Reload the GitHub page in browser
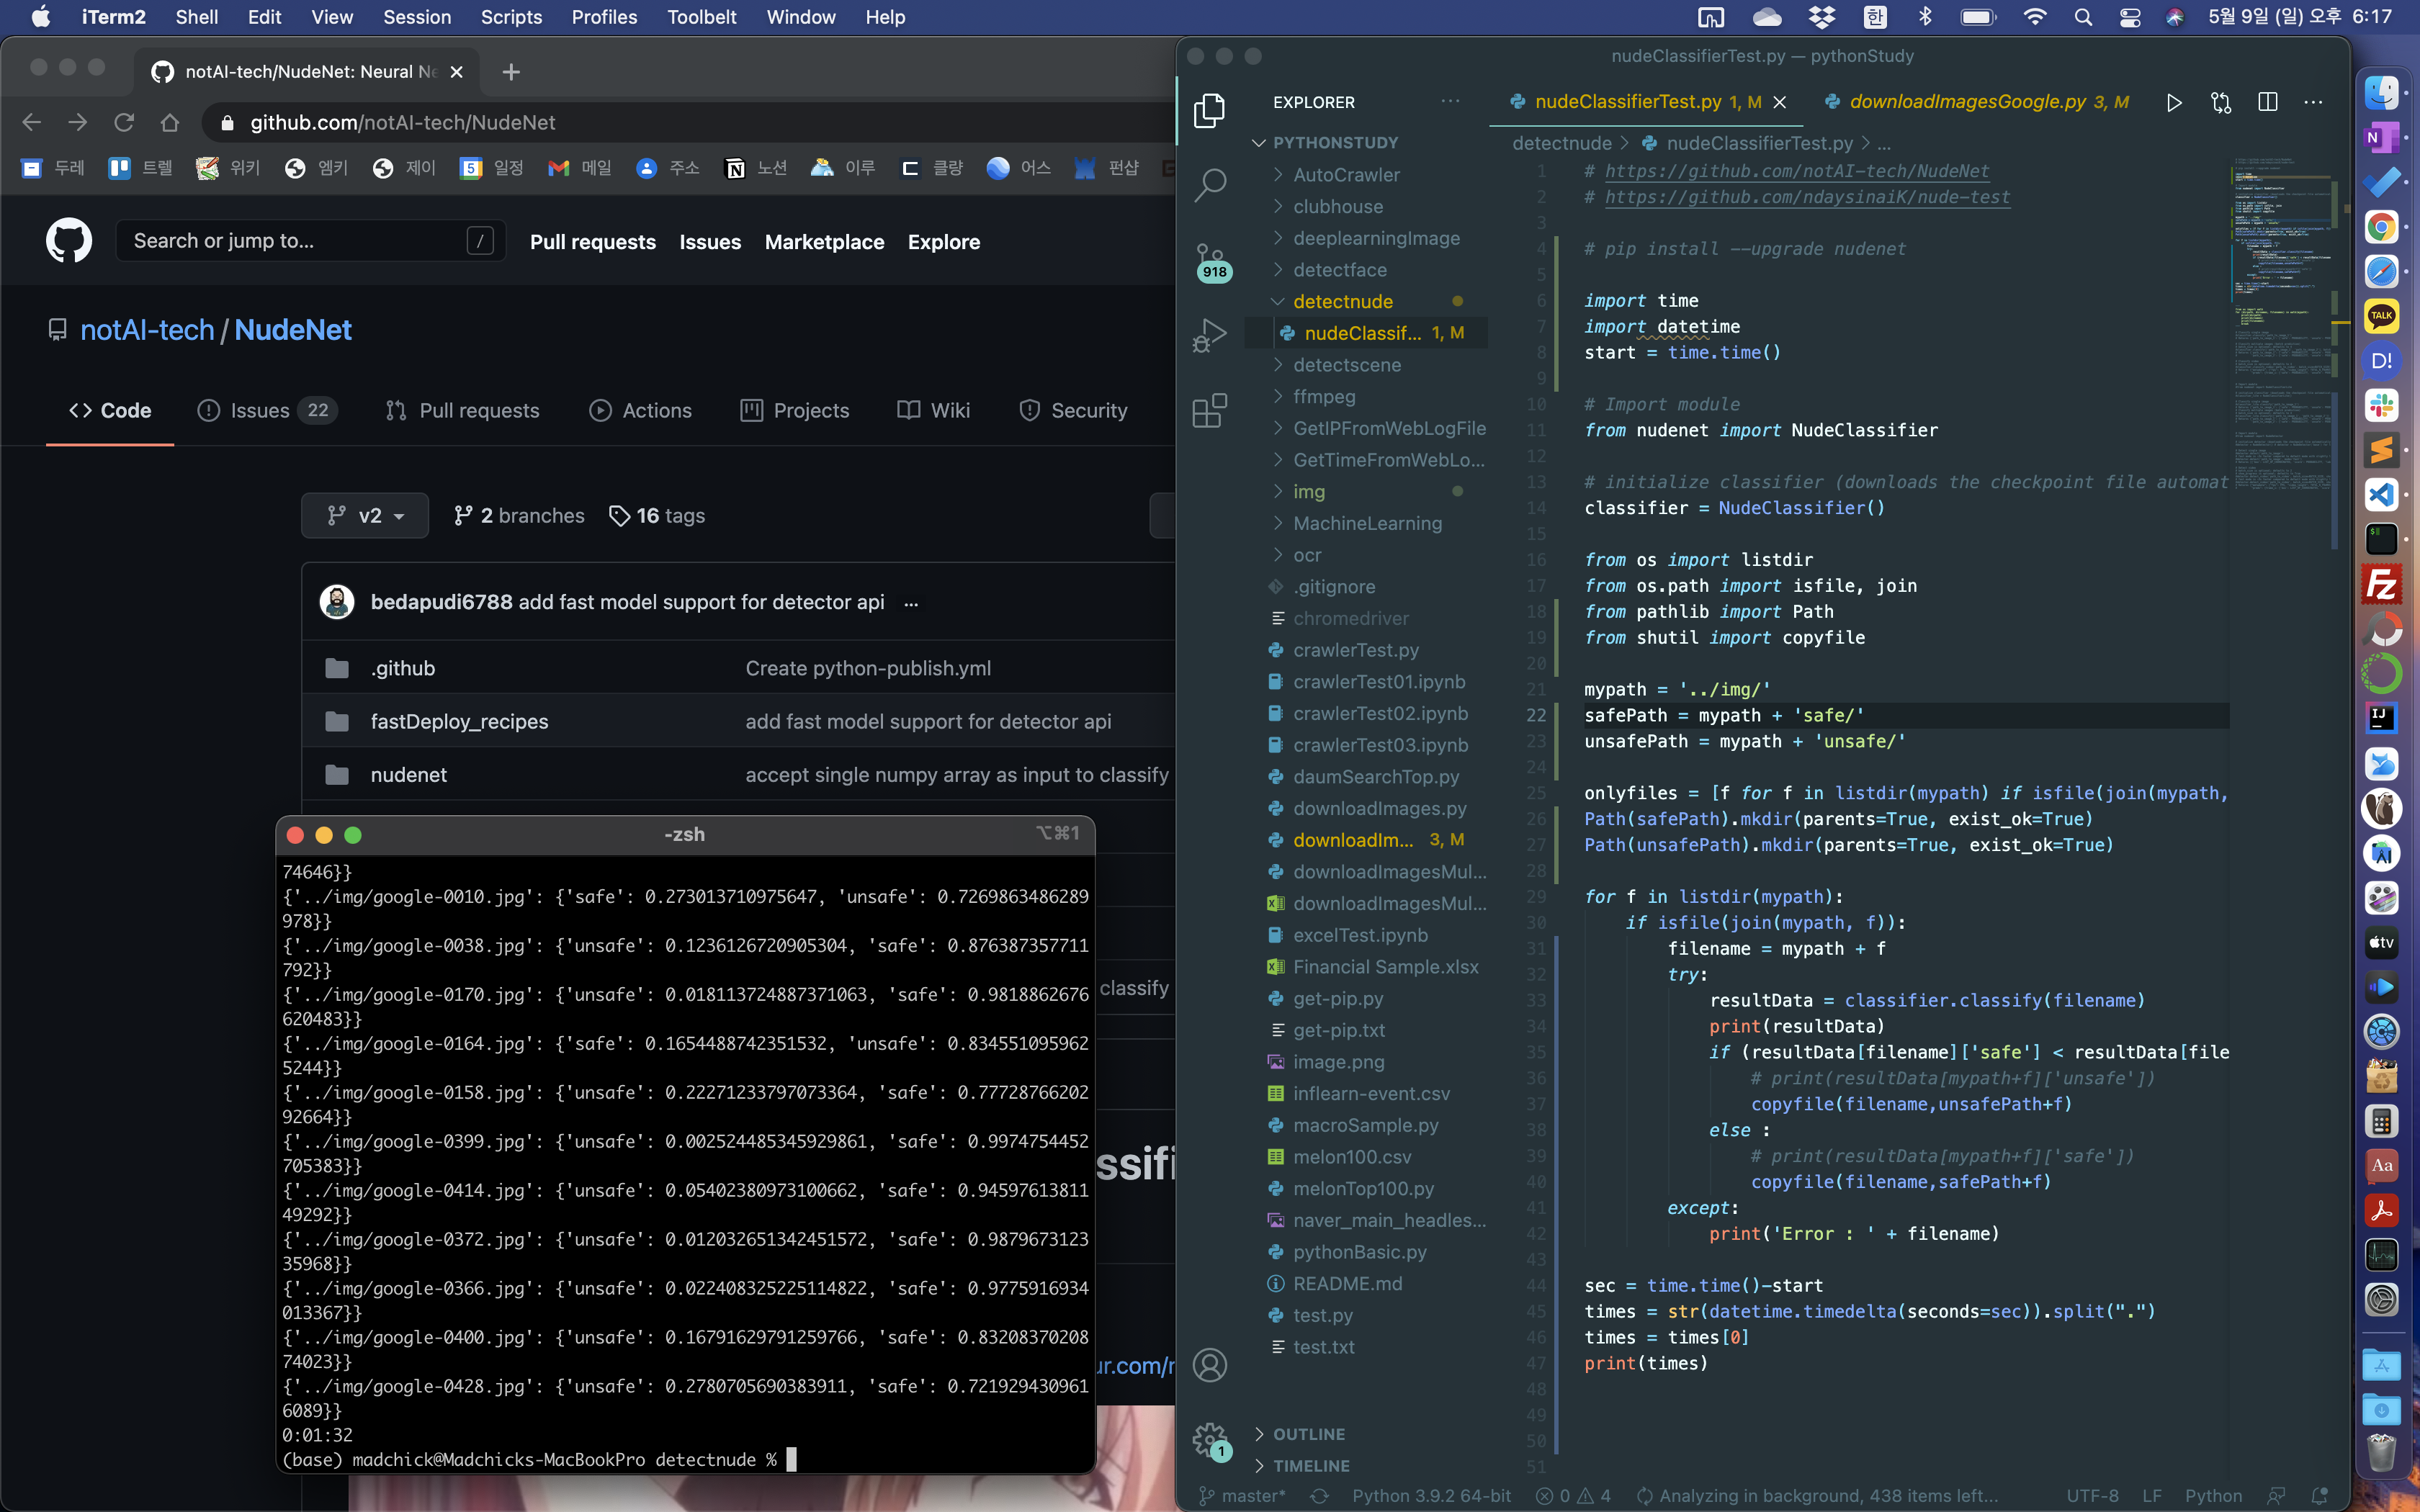2420x1512 pixels. 124,122
